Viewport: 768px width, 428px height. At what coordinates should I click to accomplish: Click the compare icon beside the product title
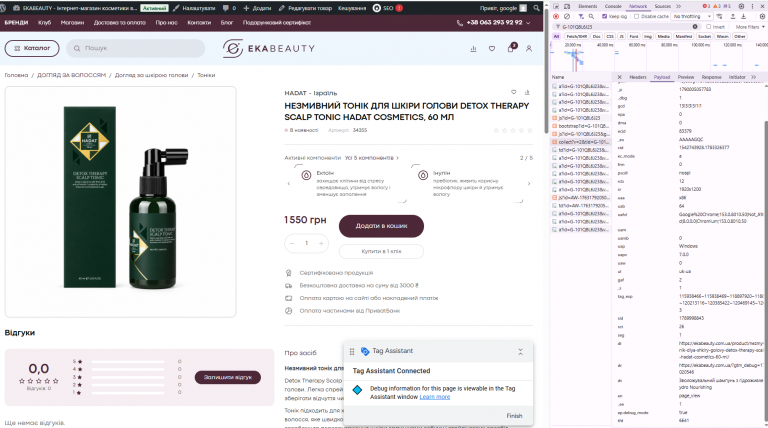pos(528,92)
